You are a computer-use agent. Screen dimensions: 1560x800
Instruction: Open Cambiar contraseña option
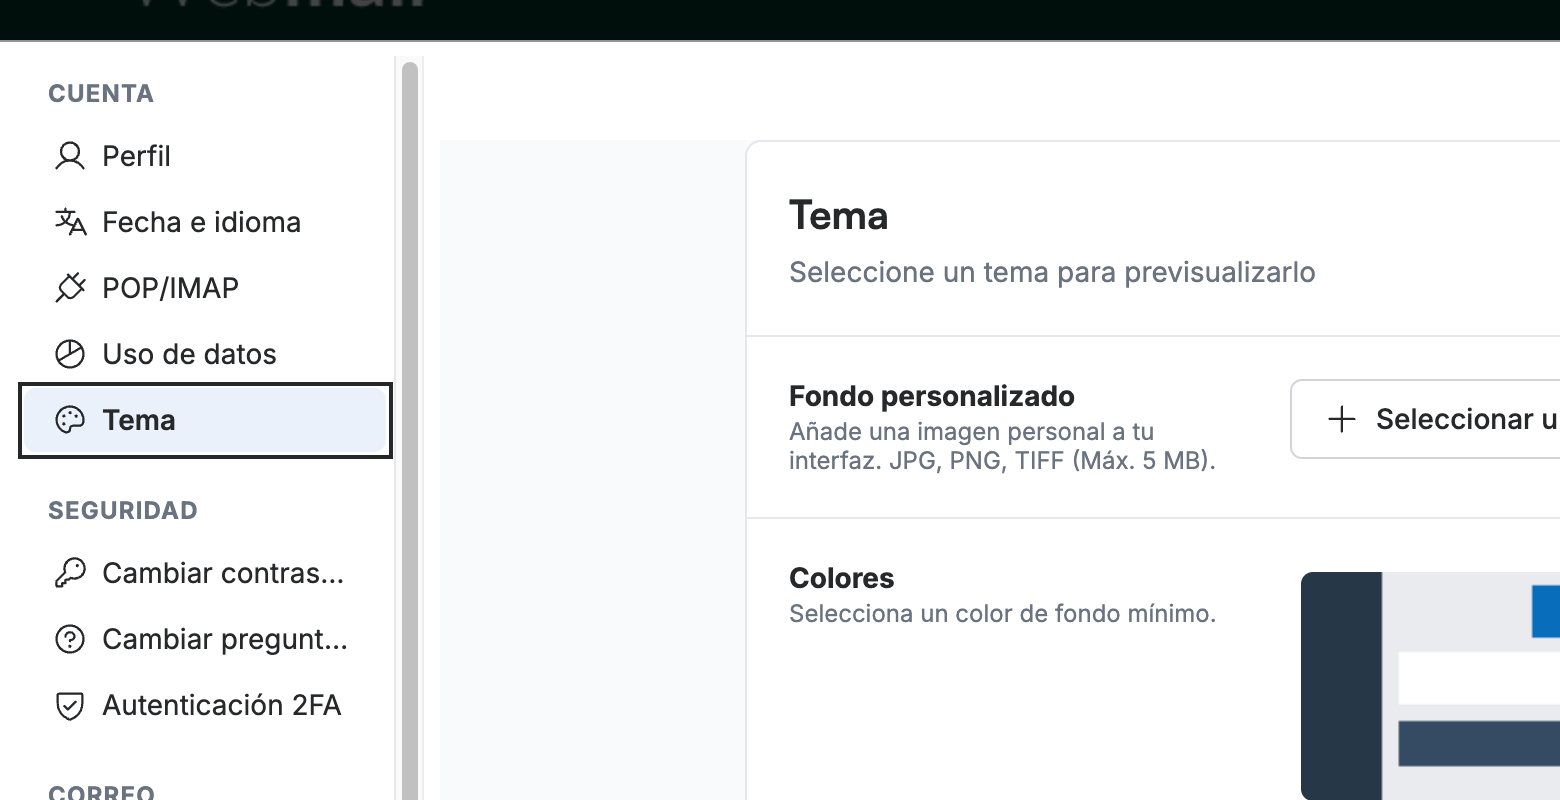[x=205, y=573]
